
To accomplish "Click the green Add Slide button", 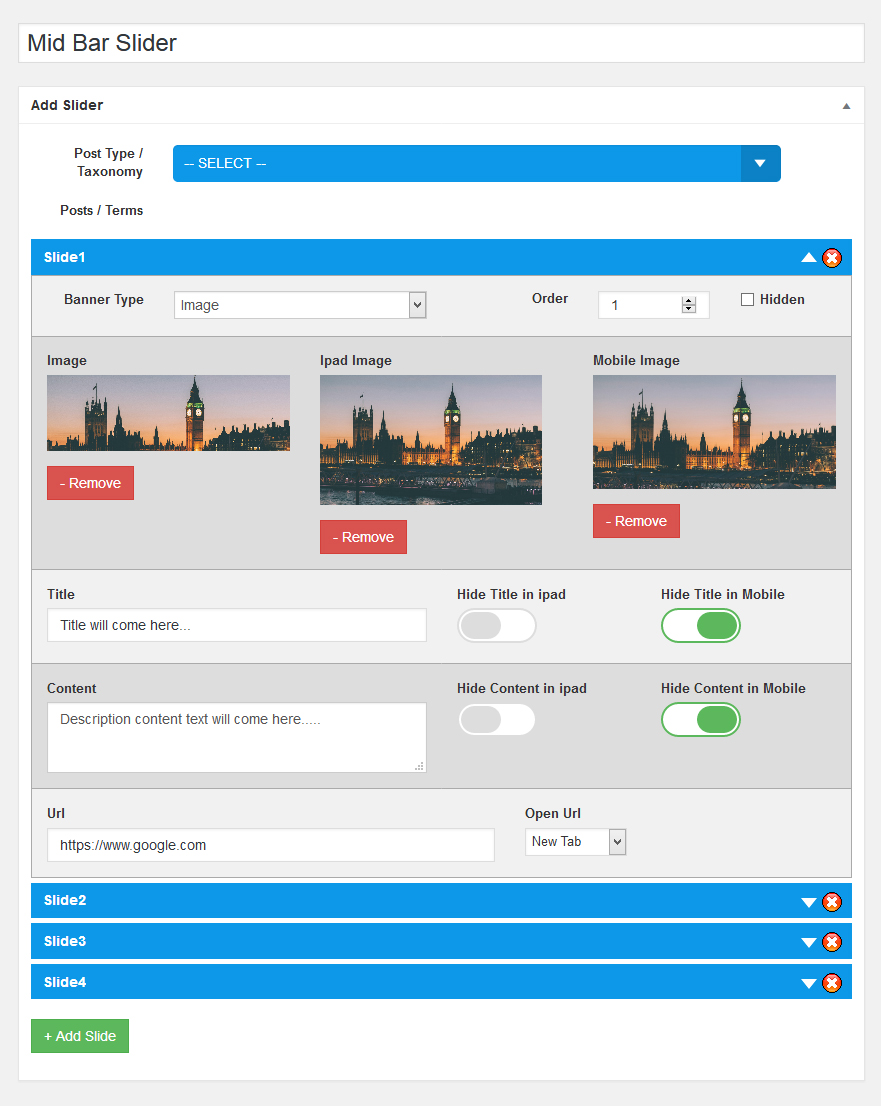I will (x=80, y=1036).
